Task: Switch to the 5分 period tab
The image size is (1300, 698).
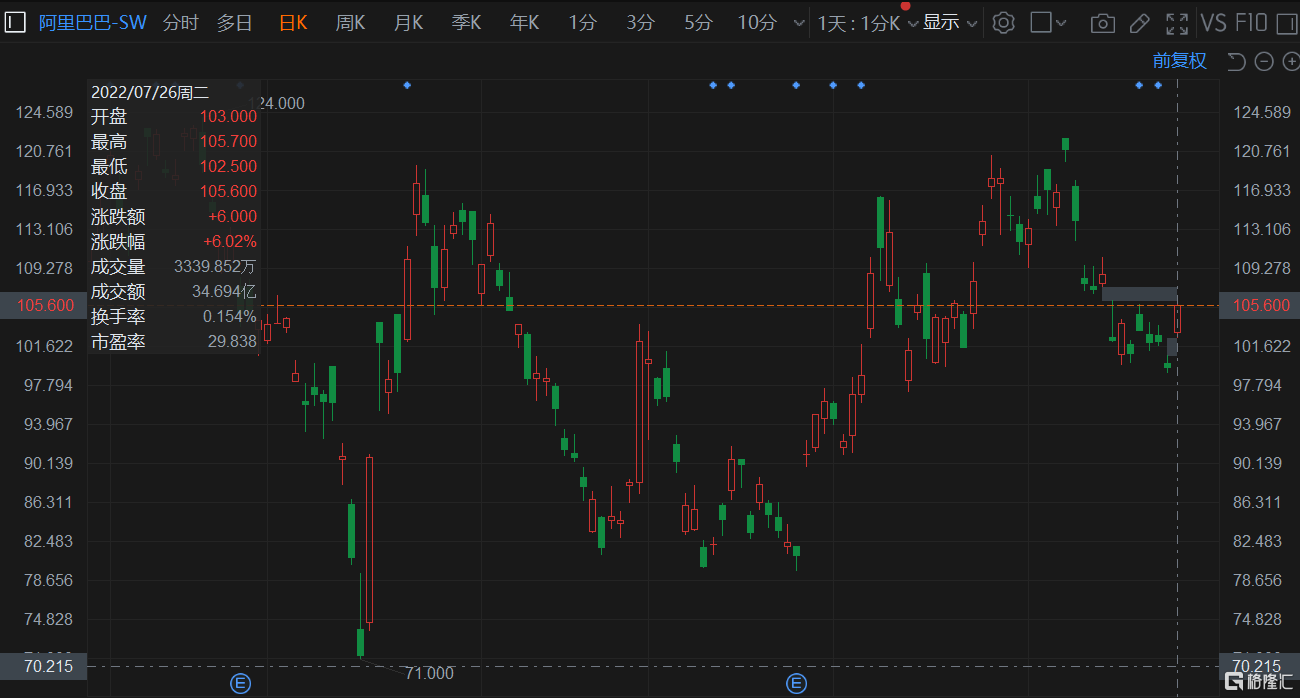Action: click(x=699, y=23)
